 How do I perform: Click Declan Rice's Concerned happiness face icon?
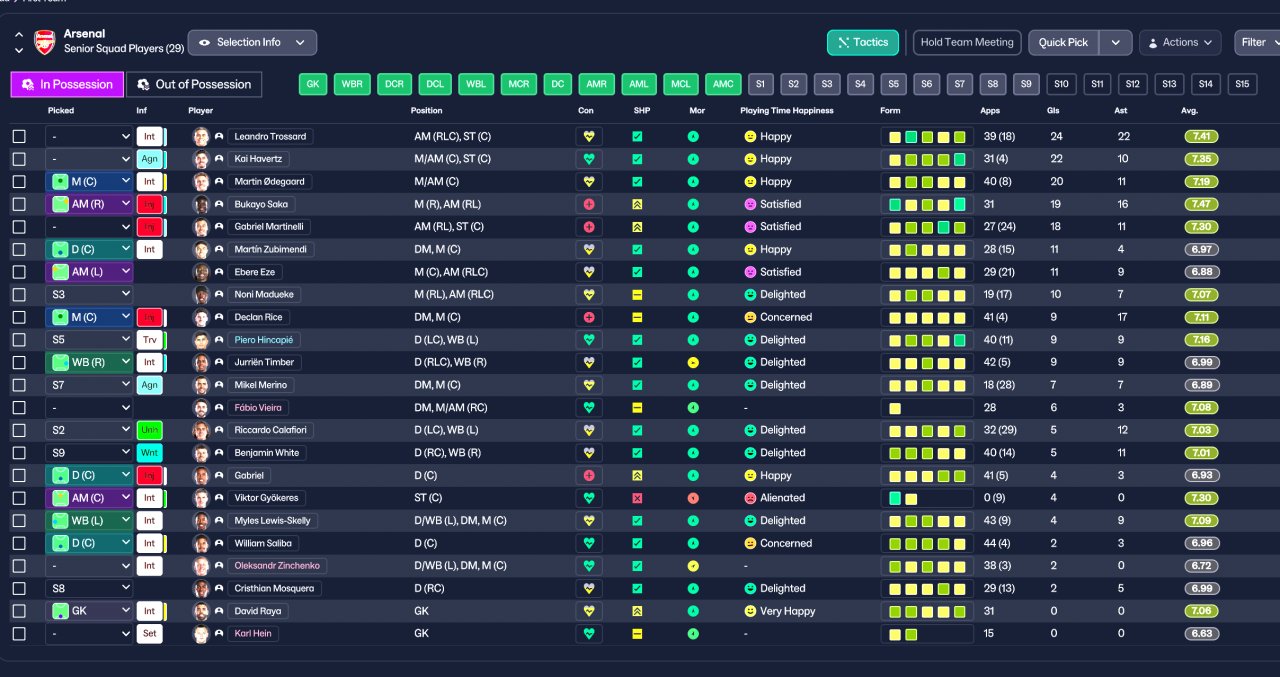(750, 317)
